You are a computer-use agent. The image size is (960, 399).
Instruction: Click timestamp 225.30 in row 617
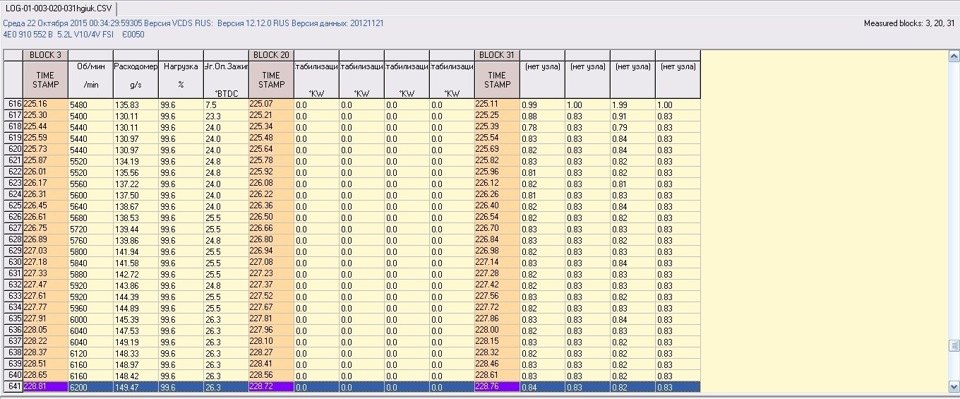tap(45, 116)
